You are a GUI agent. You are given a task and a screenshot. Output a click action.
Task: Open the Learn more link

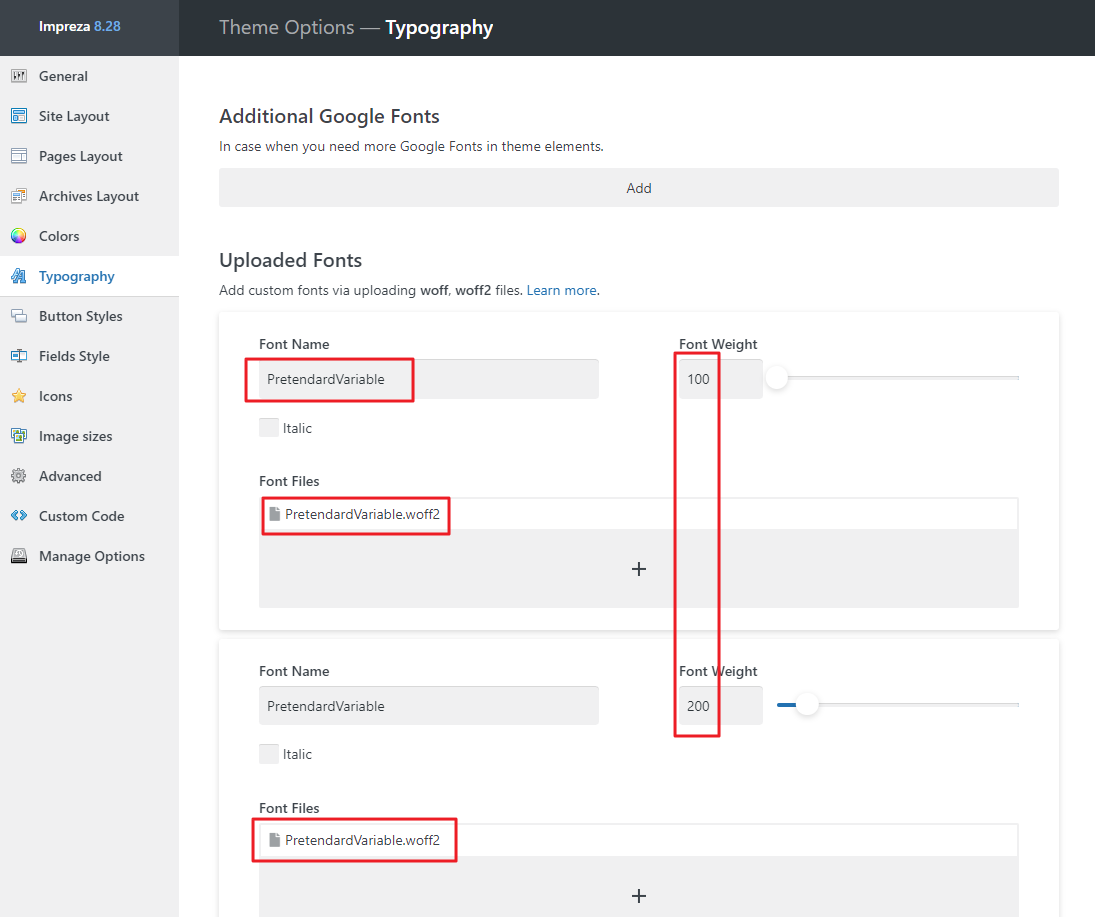(561, 290)
